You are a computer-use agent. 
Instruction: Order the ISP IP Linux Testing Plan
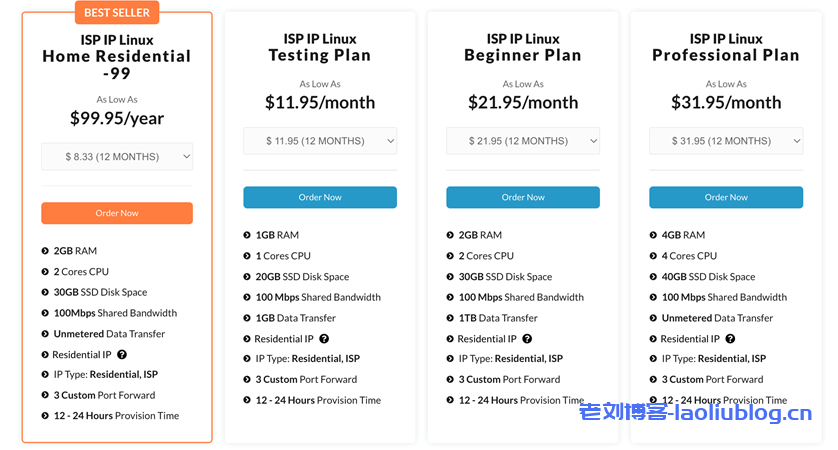click(x=320, y=197)
